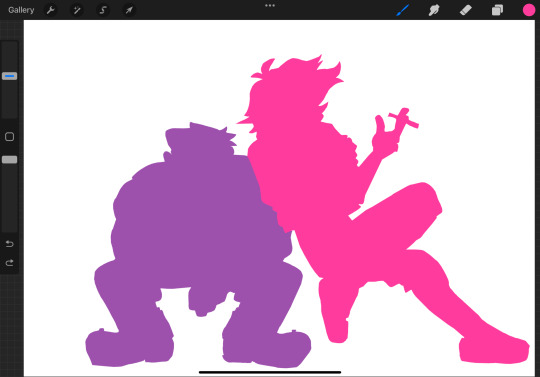Activate the Transform arrow tool
The height and width of the screenshot is (377, 540).
129,10
